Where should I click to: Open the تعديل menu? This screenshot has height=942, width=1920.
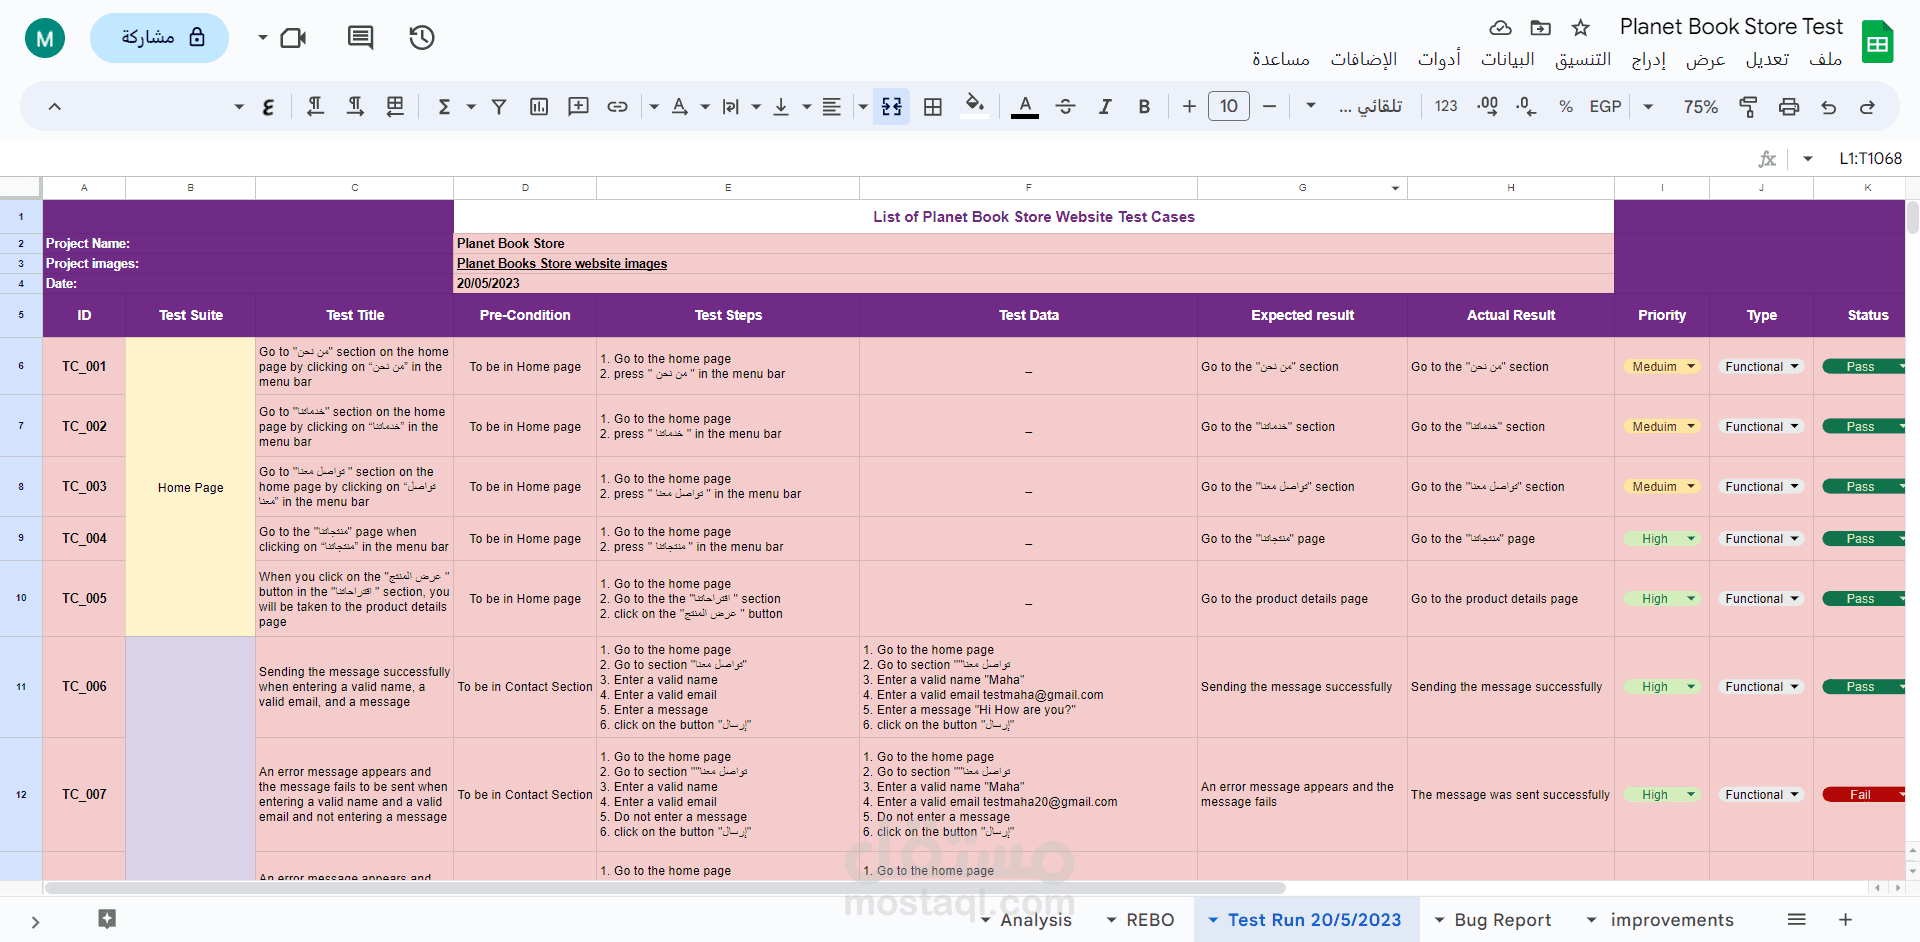[x=1767, y=59]
